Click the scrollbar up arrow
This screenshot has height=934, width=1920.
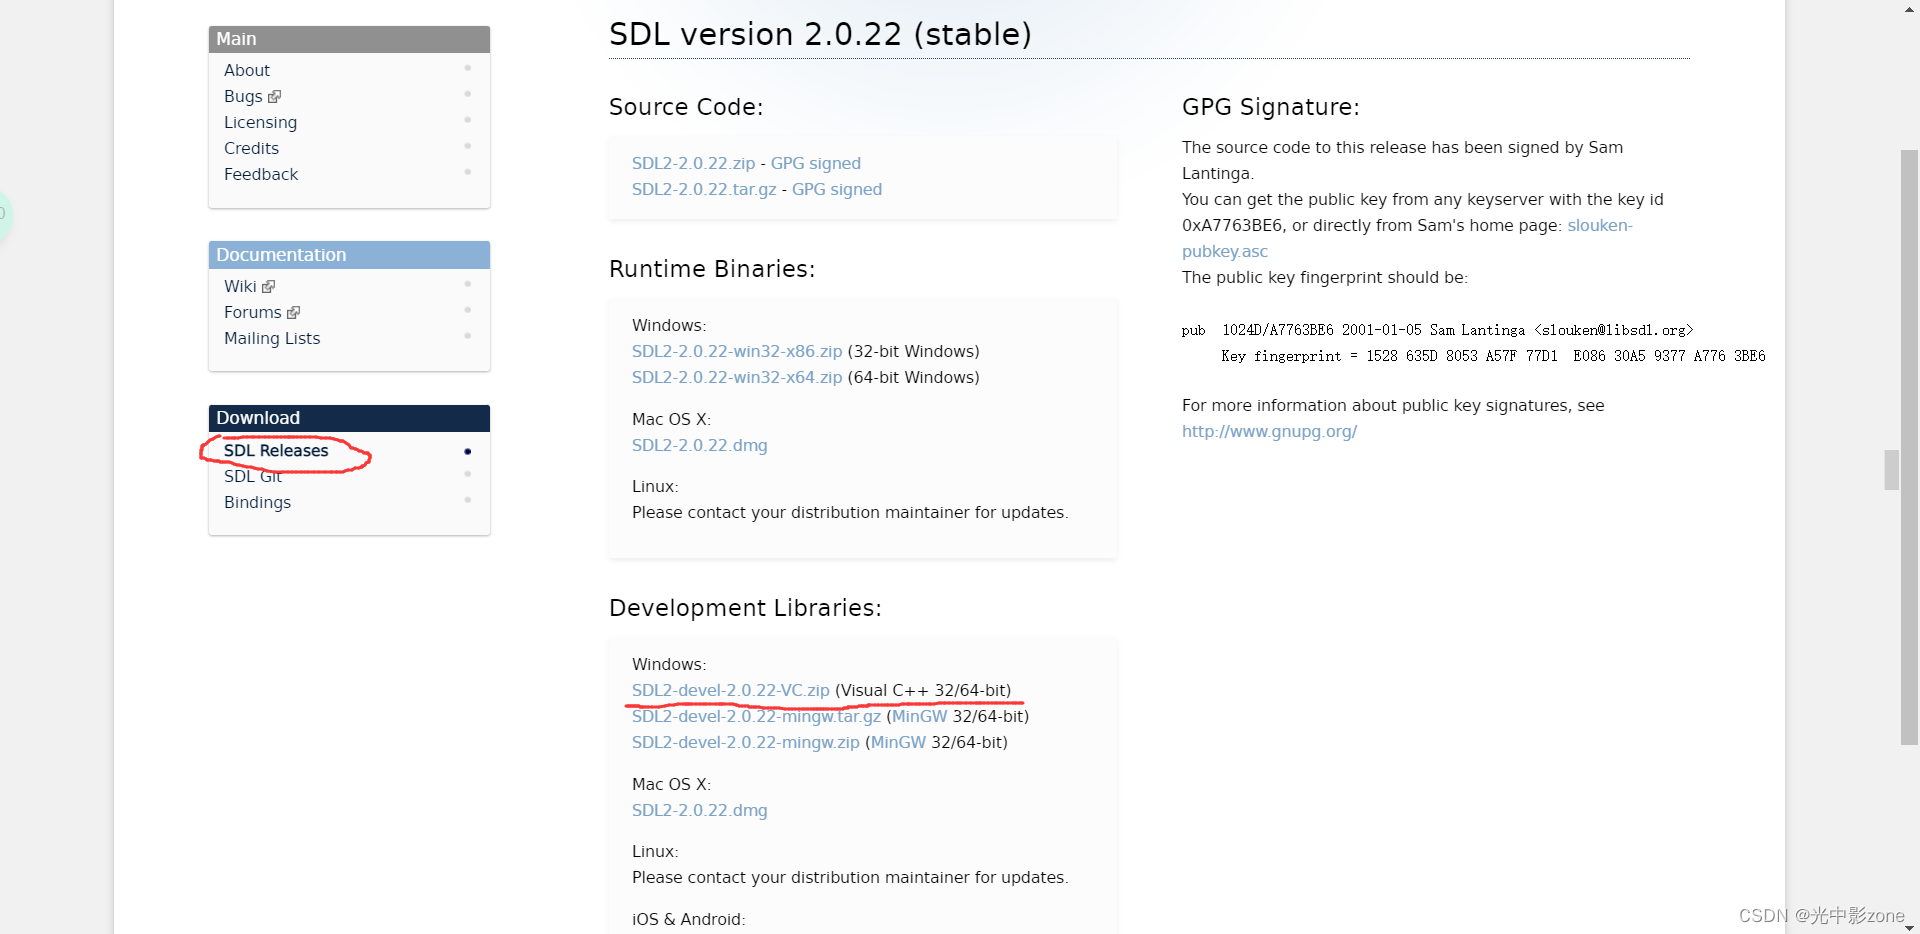pyautogui.click(x=1909, y=9)
